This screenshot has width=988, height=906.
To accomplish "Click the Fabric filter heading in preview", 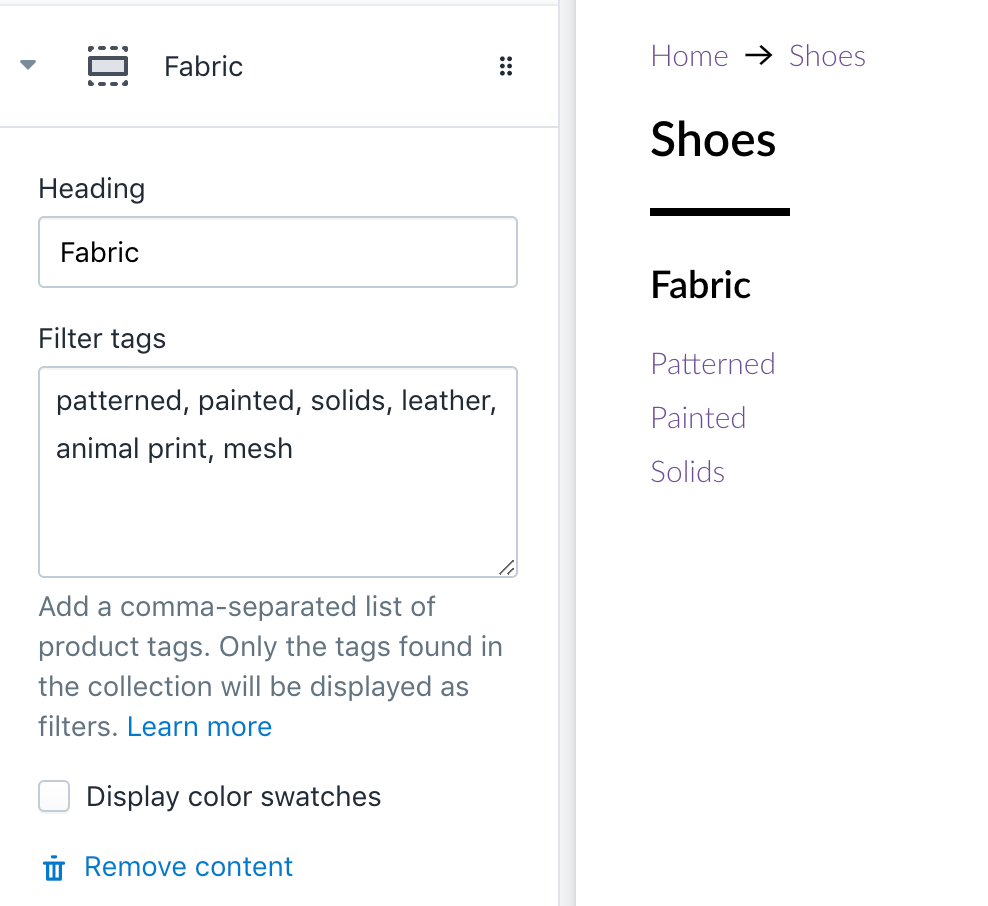I will click(x=700, y=285).
